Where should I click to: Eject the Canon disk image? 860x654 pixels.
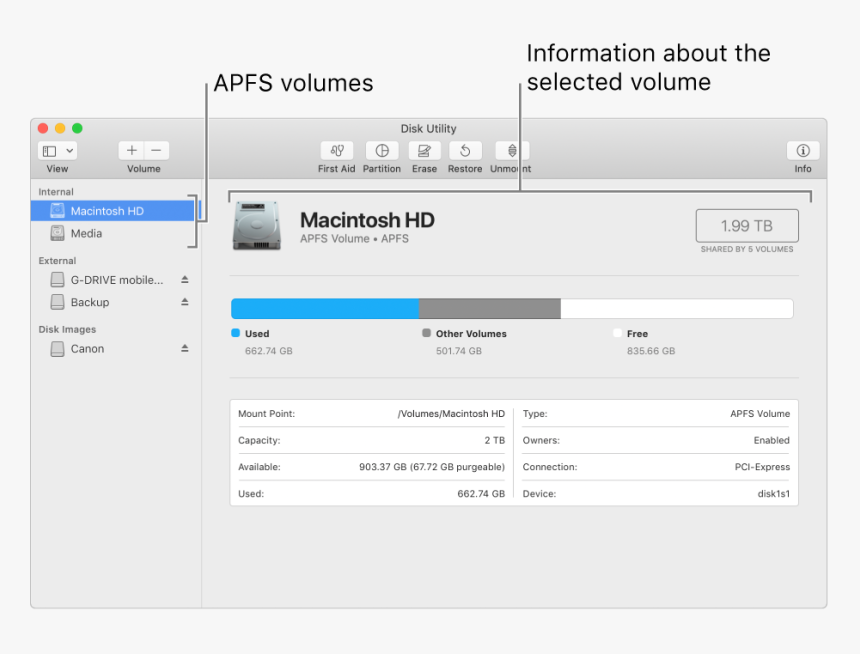(x=185, y=348)
